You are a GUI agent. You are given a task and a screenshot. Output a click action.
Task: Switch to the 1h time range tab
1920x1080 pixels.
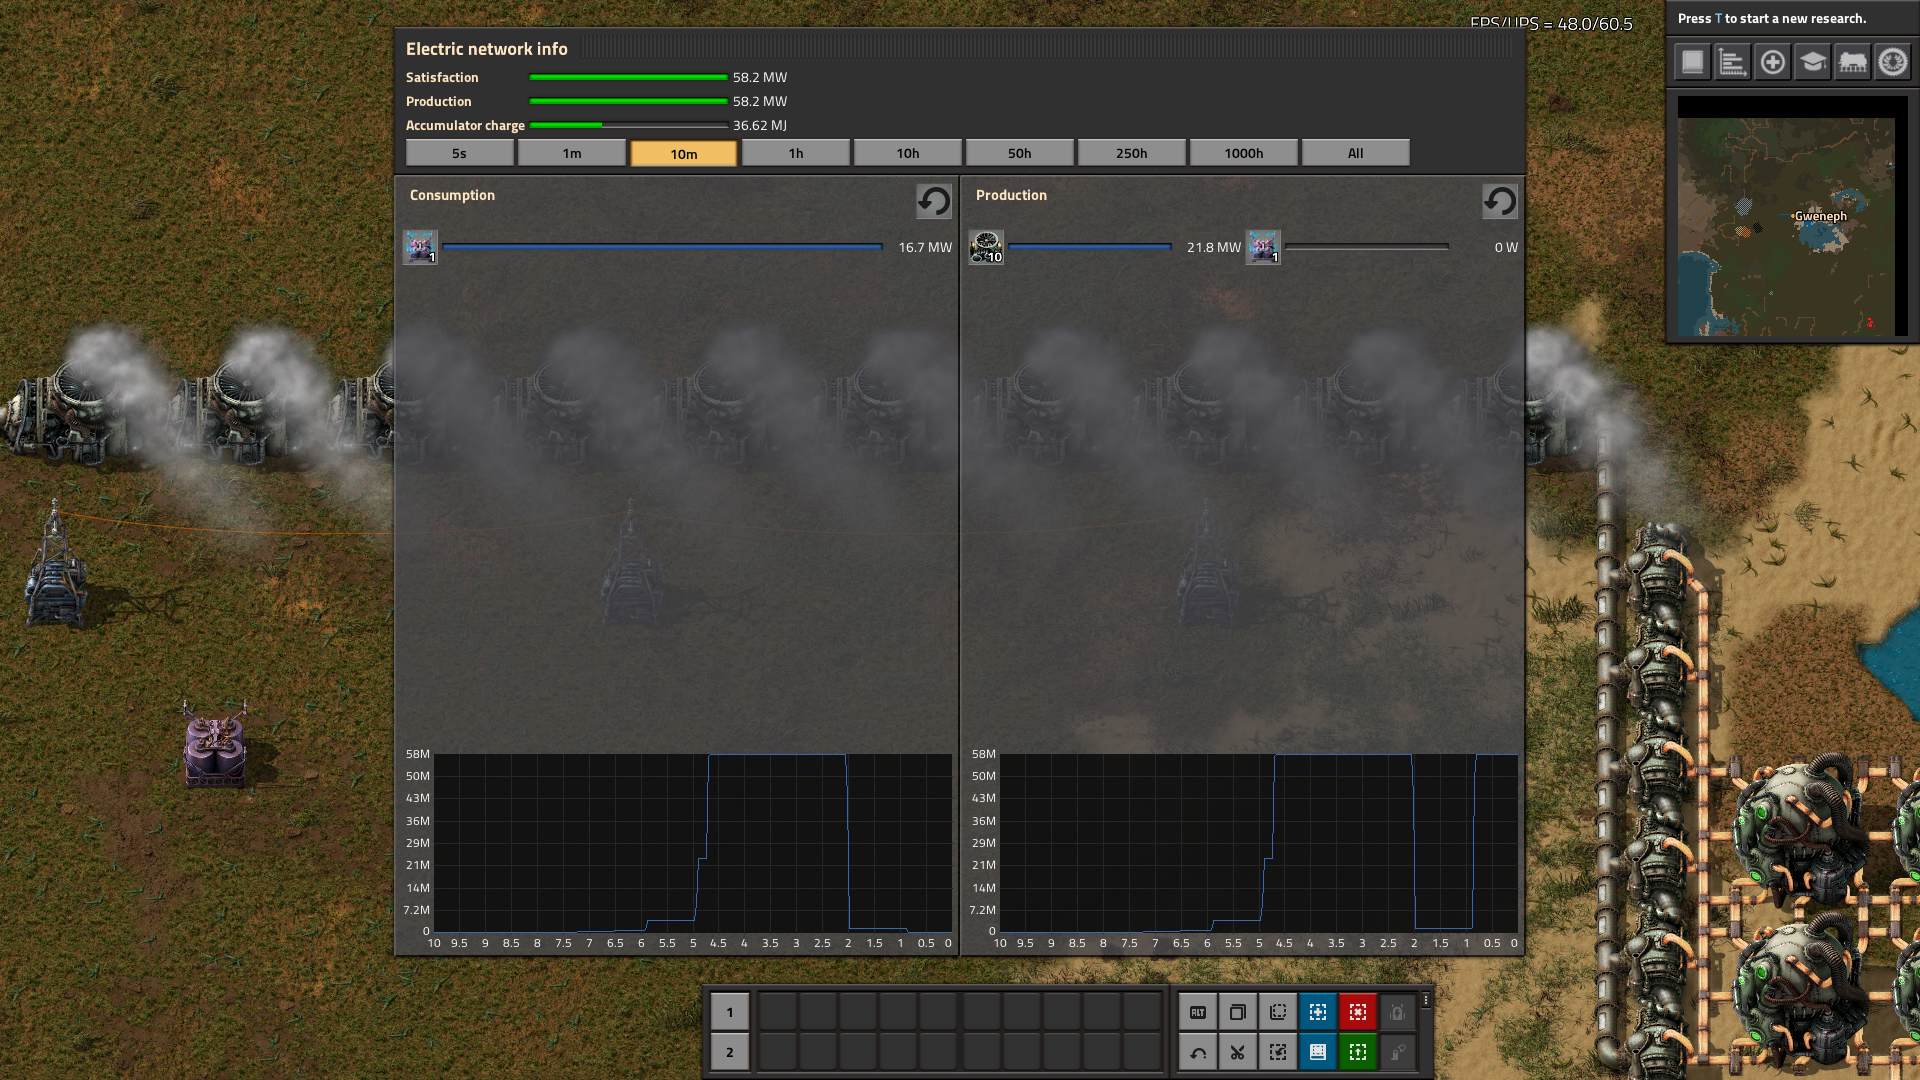coord(795,153)
